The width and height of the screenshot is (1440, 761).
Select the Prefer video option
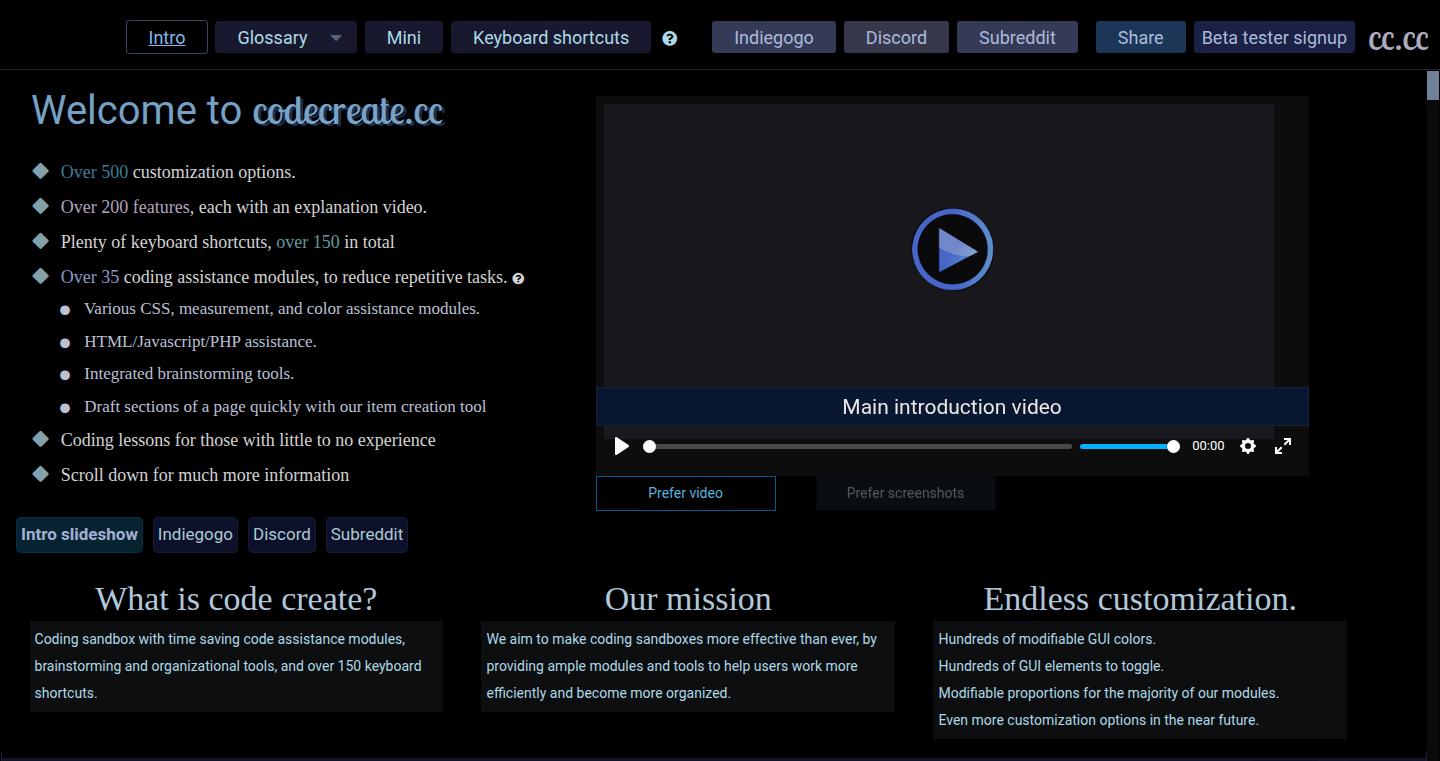click(686, 493)
